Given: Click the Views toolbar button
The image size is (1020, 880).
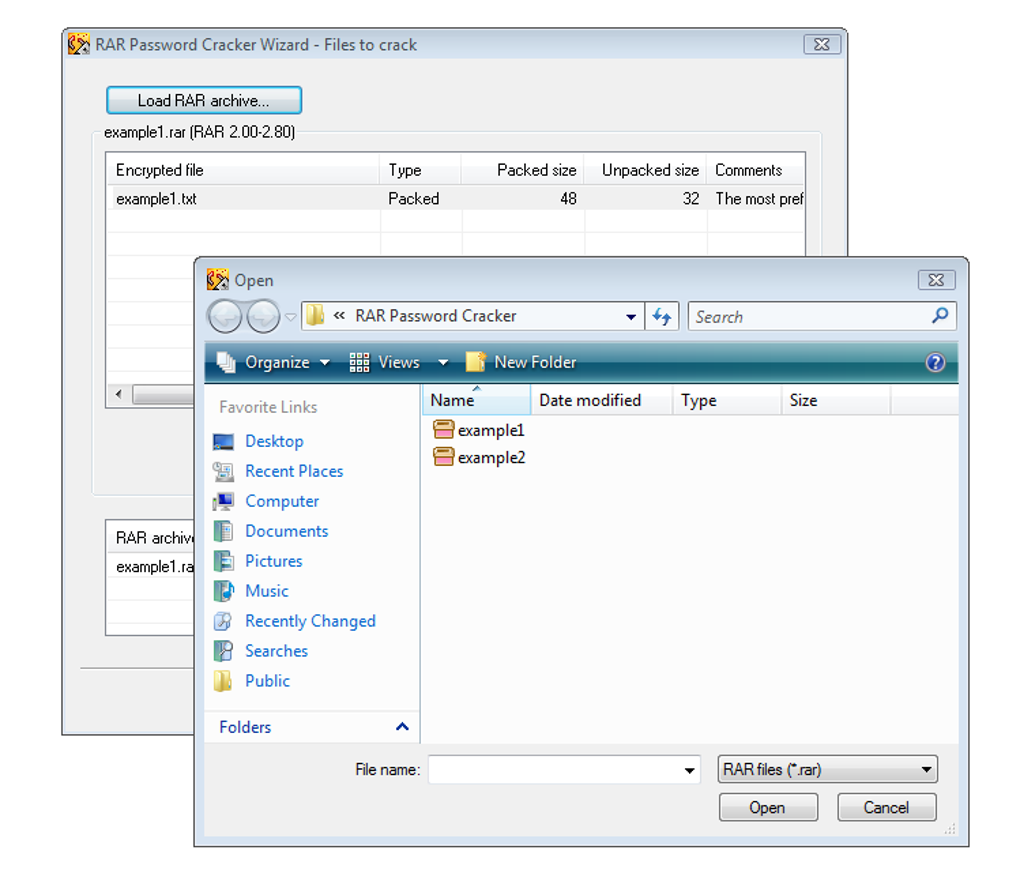Looking at the screenshot, I should (x=384, y=362).
